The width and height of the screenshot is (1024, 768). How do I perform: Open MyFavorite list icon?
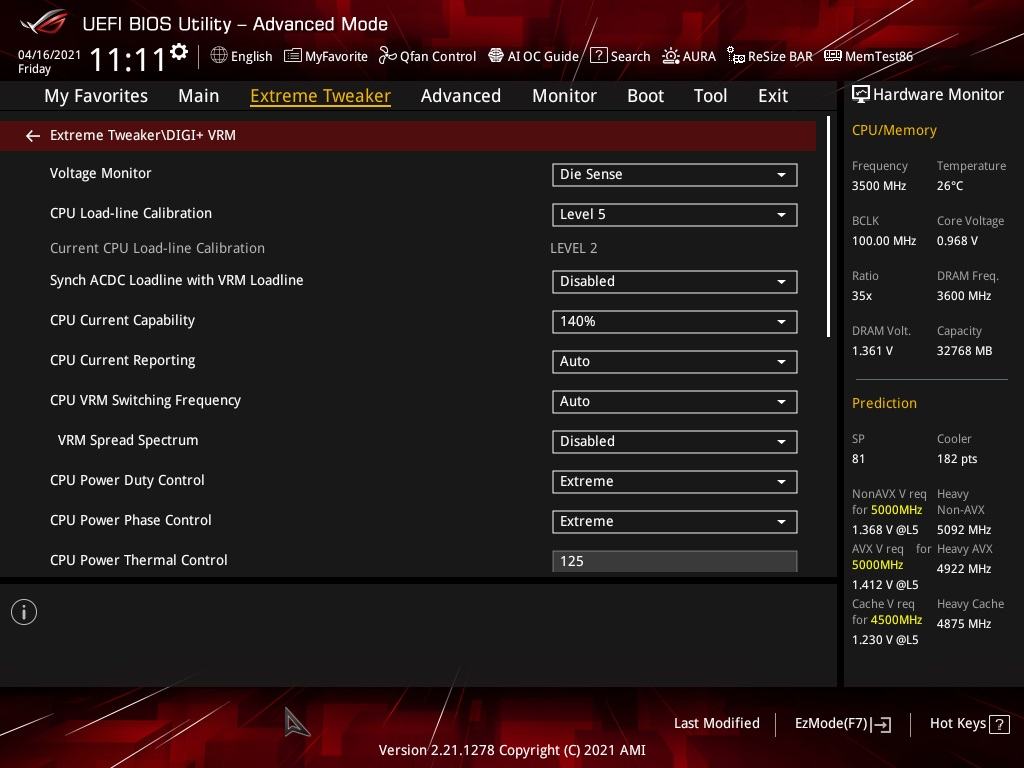point(293,56)
